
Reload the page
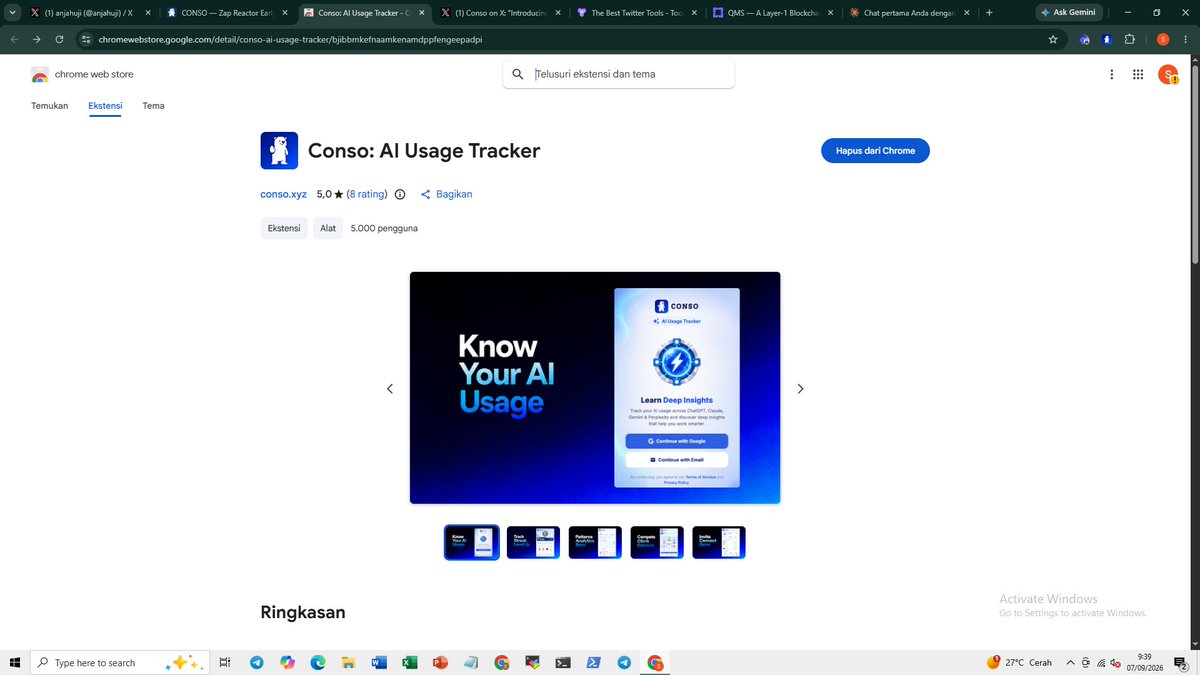pyautogui.click(x=59, y=39)
